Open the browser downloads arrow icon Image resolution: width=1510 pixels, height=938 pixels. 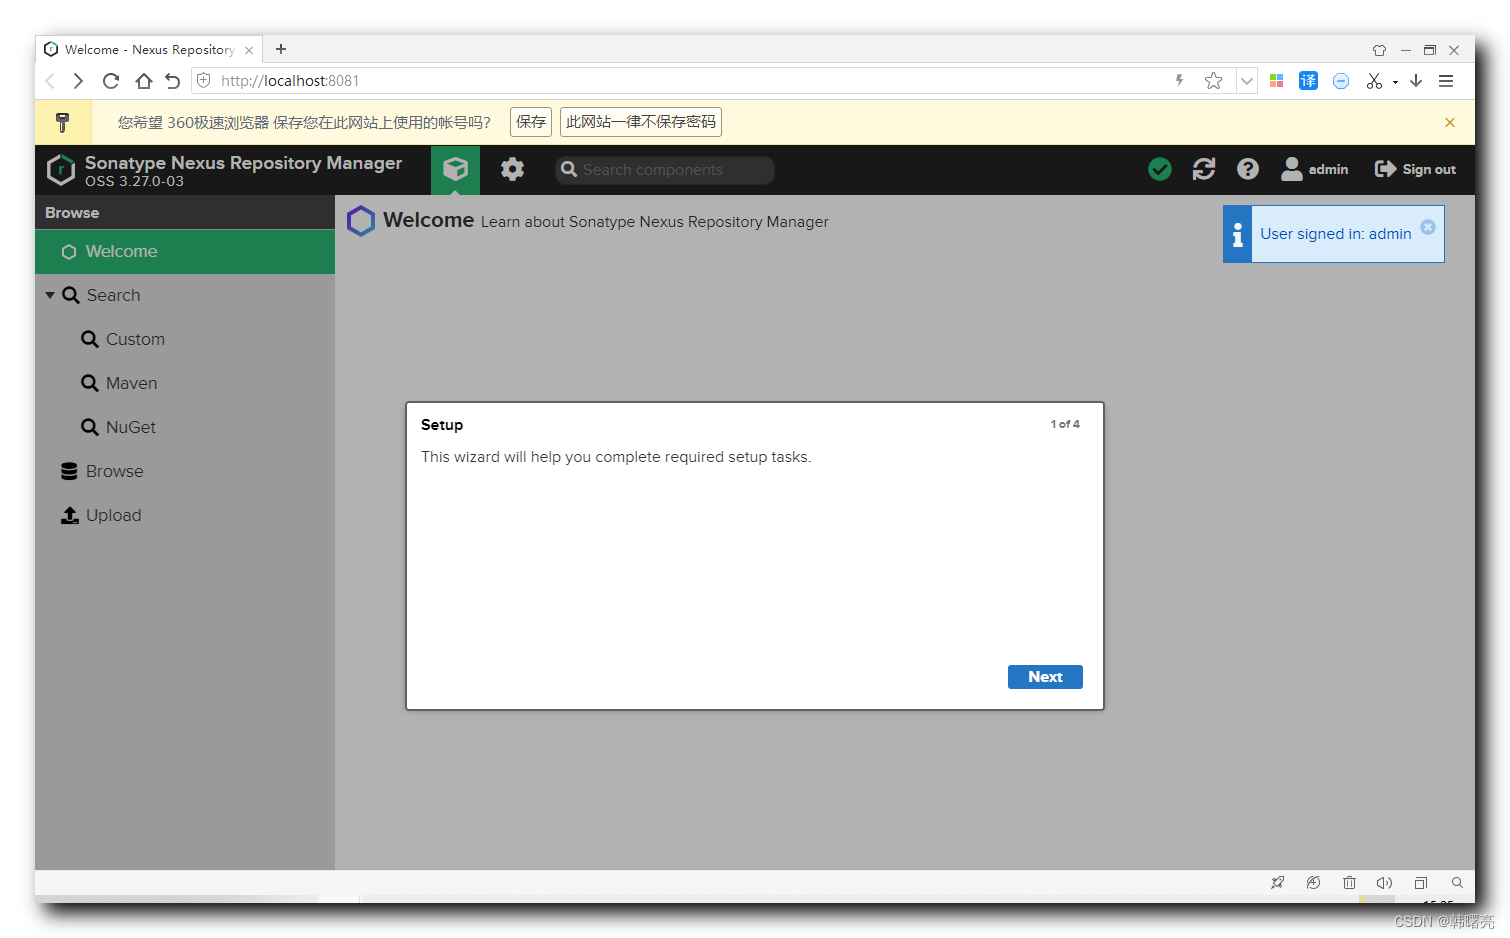point(1416,81)
